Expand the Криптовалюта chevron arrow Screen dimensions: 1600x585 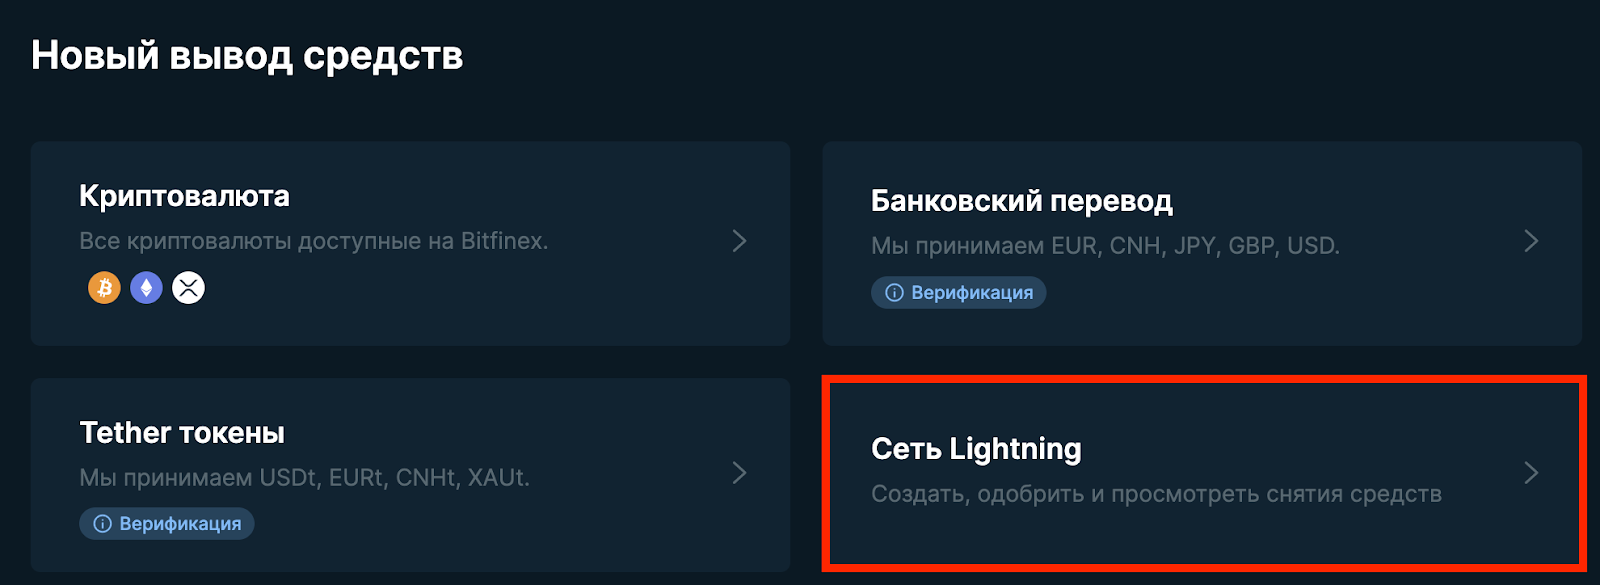click(739, 241)
